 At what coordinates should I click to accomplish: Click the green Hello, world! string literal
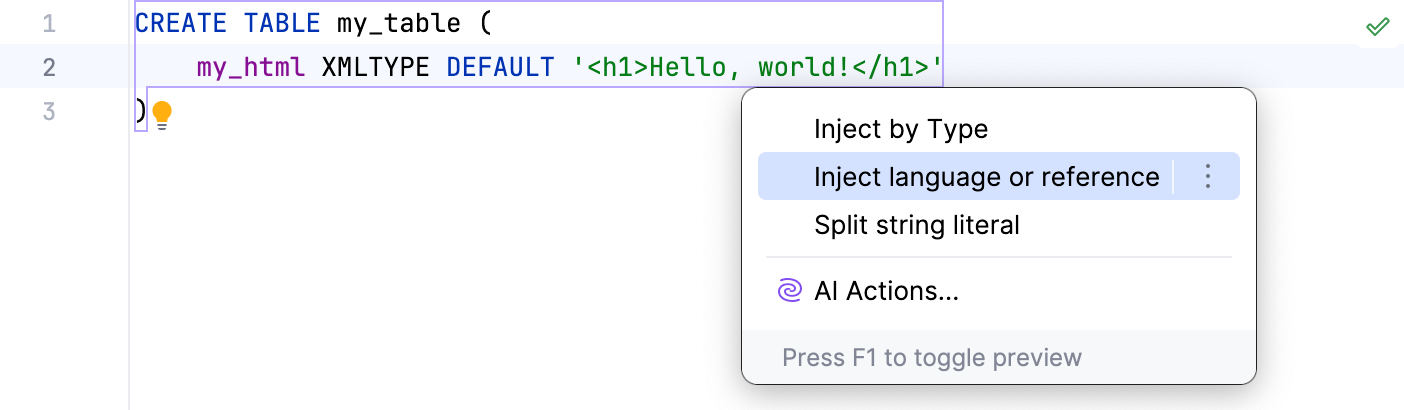tap(758, 67)
